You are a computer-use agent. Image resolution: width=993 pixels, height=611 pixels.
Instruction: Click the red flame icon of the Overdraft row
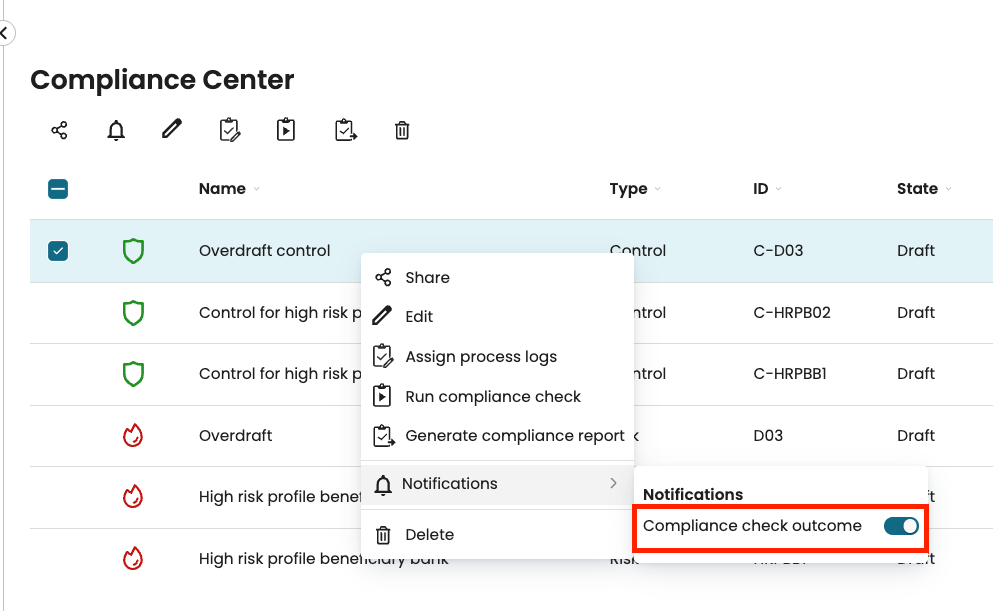133,436
